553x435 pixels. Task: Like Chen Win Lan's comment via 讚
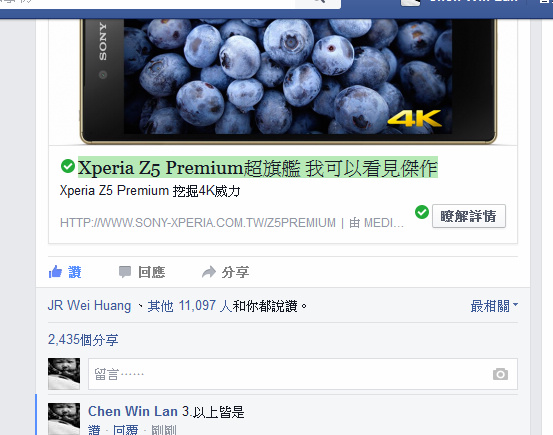94,430
